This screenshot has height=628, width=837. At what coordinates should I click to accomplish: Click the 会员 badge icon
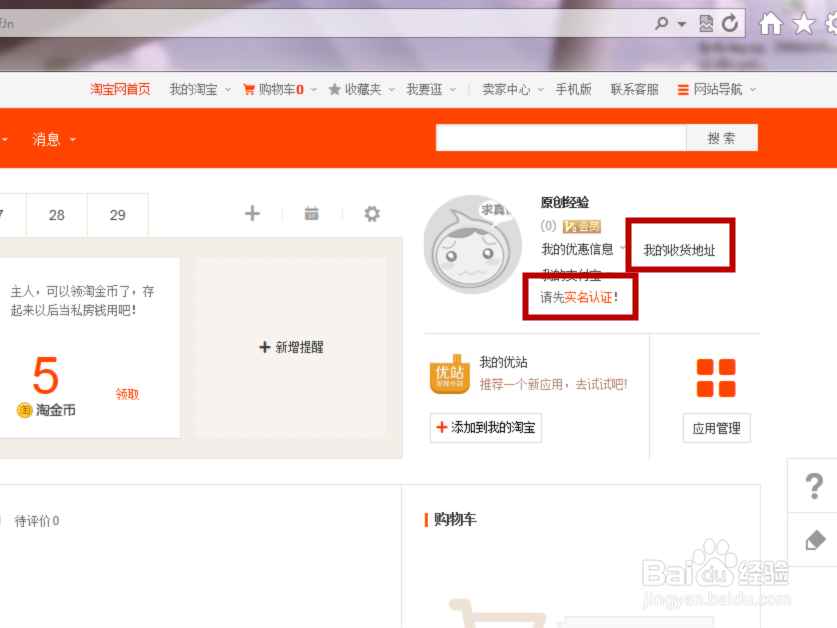[x=581, y=226]
